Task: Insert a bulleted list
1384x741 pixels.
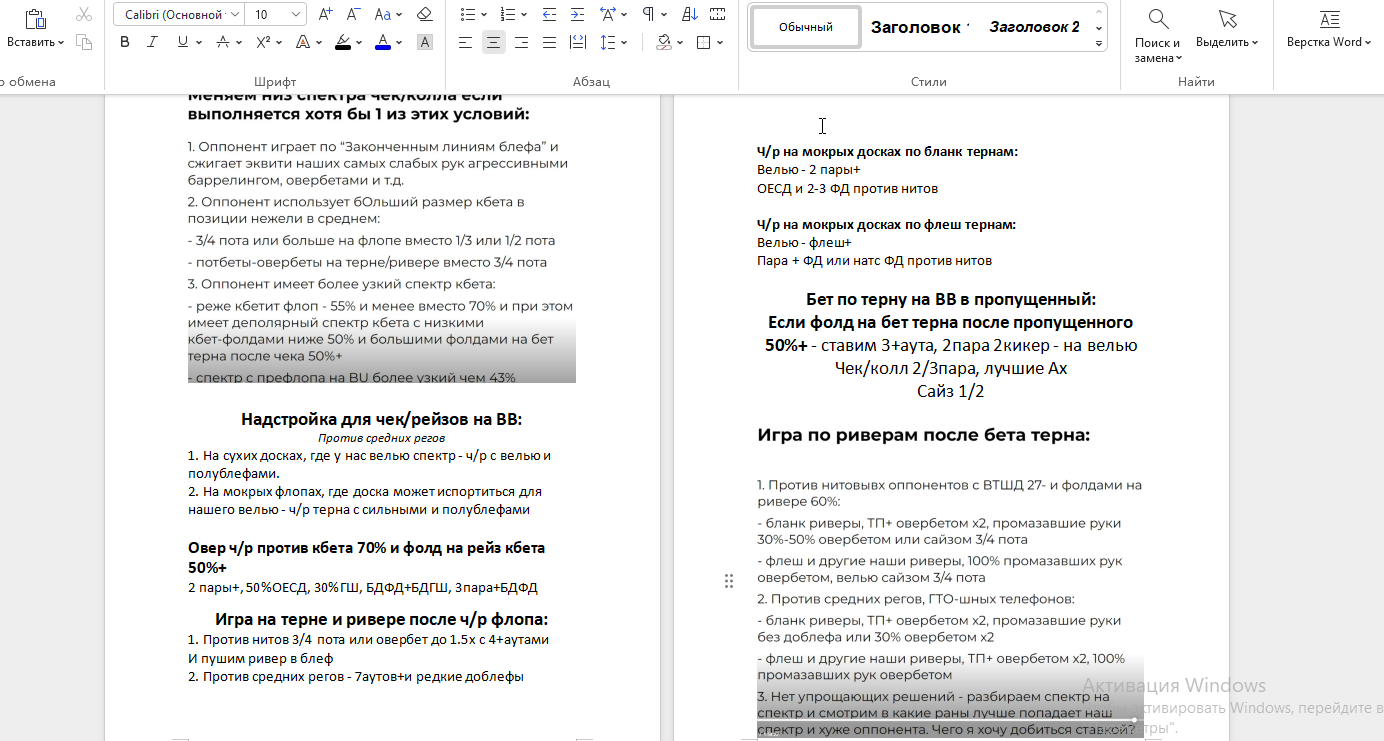Action: coord(467,15)
